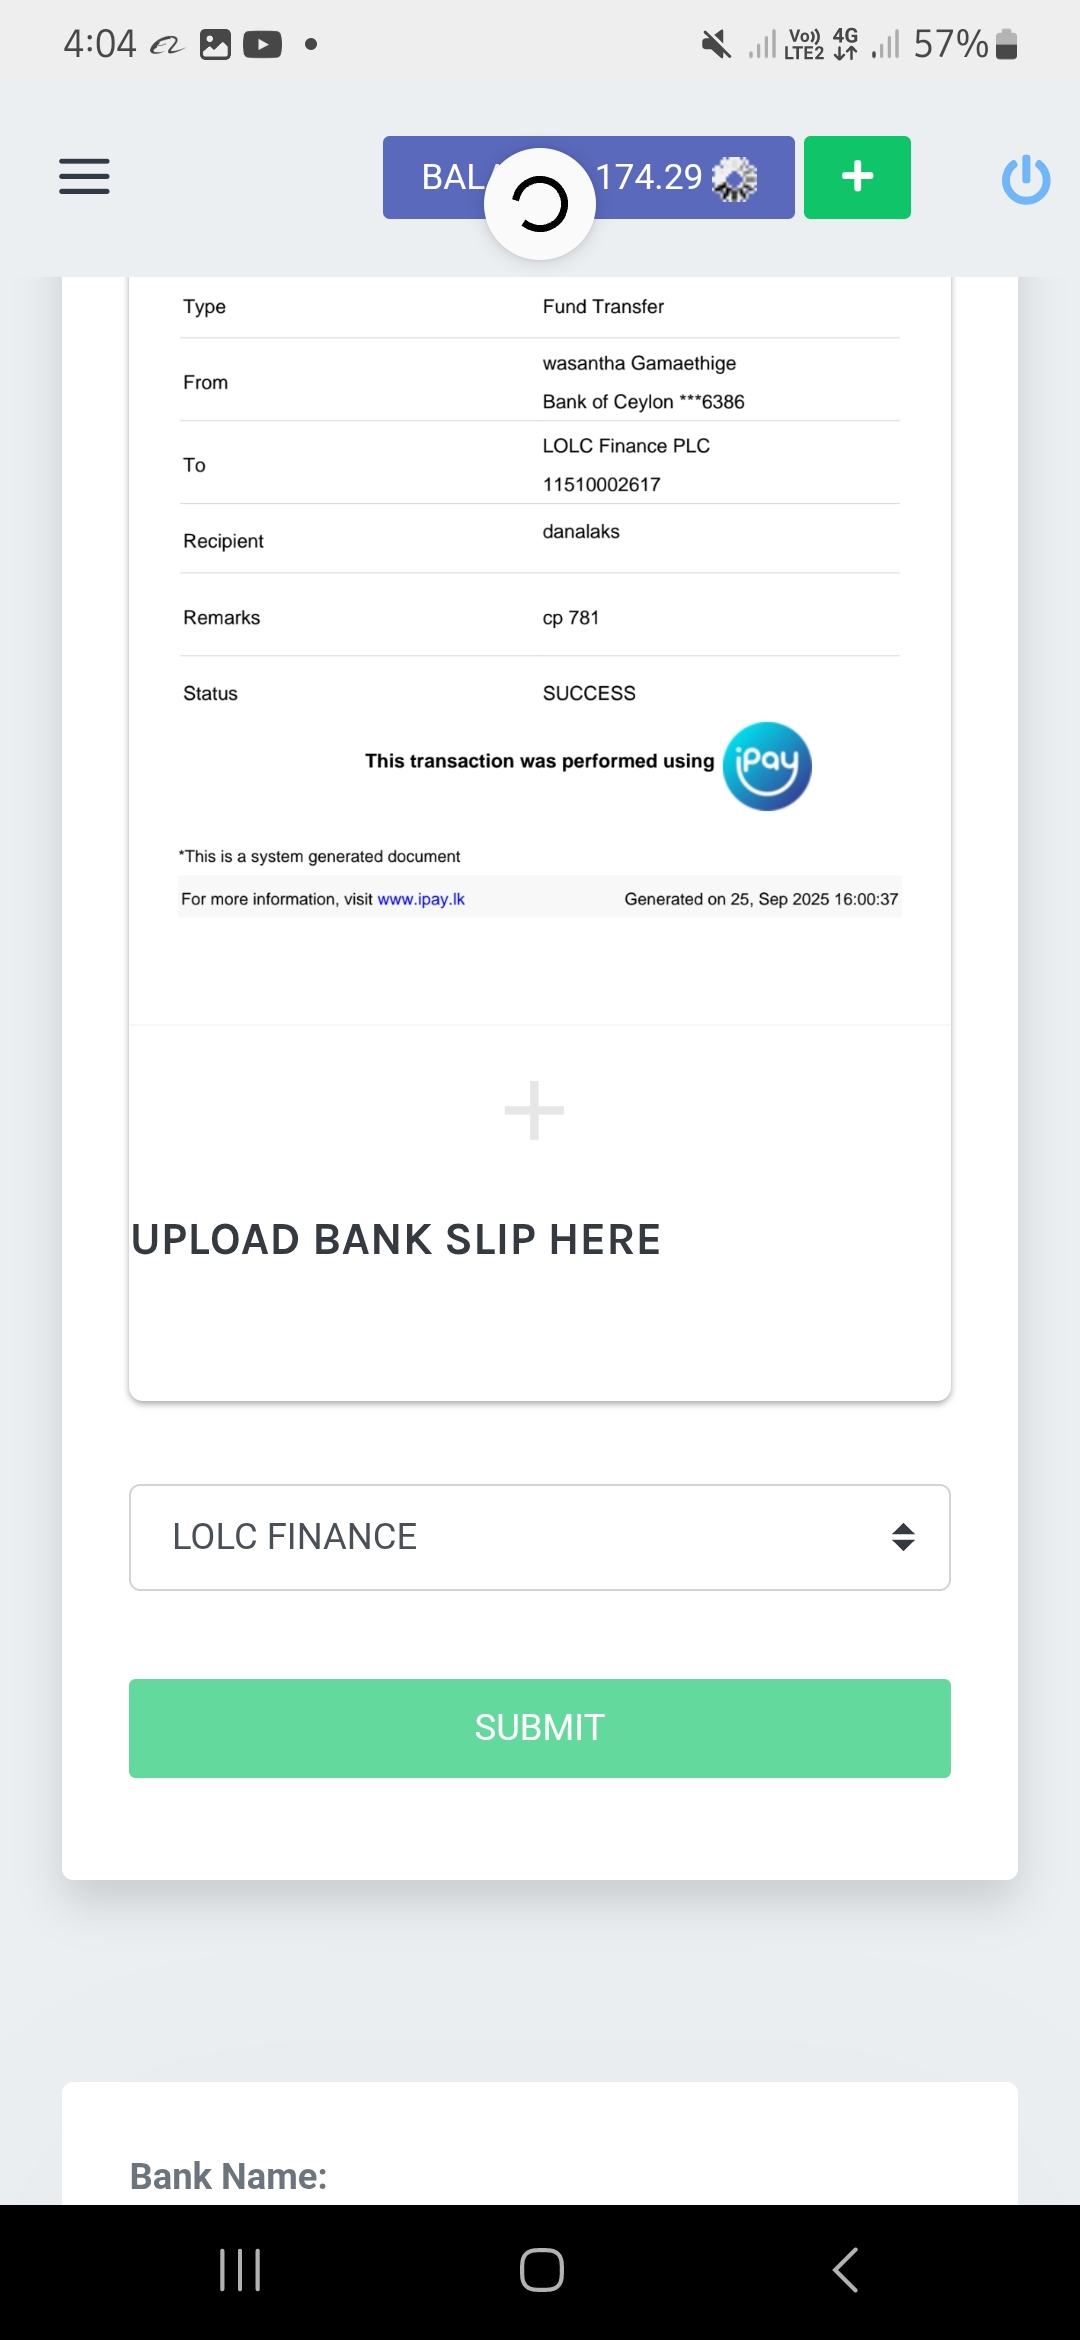Click the iPay logo on the receipt
This screenshot has width=1080, height=2340.
[767, 766]
